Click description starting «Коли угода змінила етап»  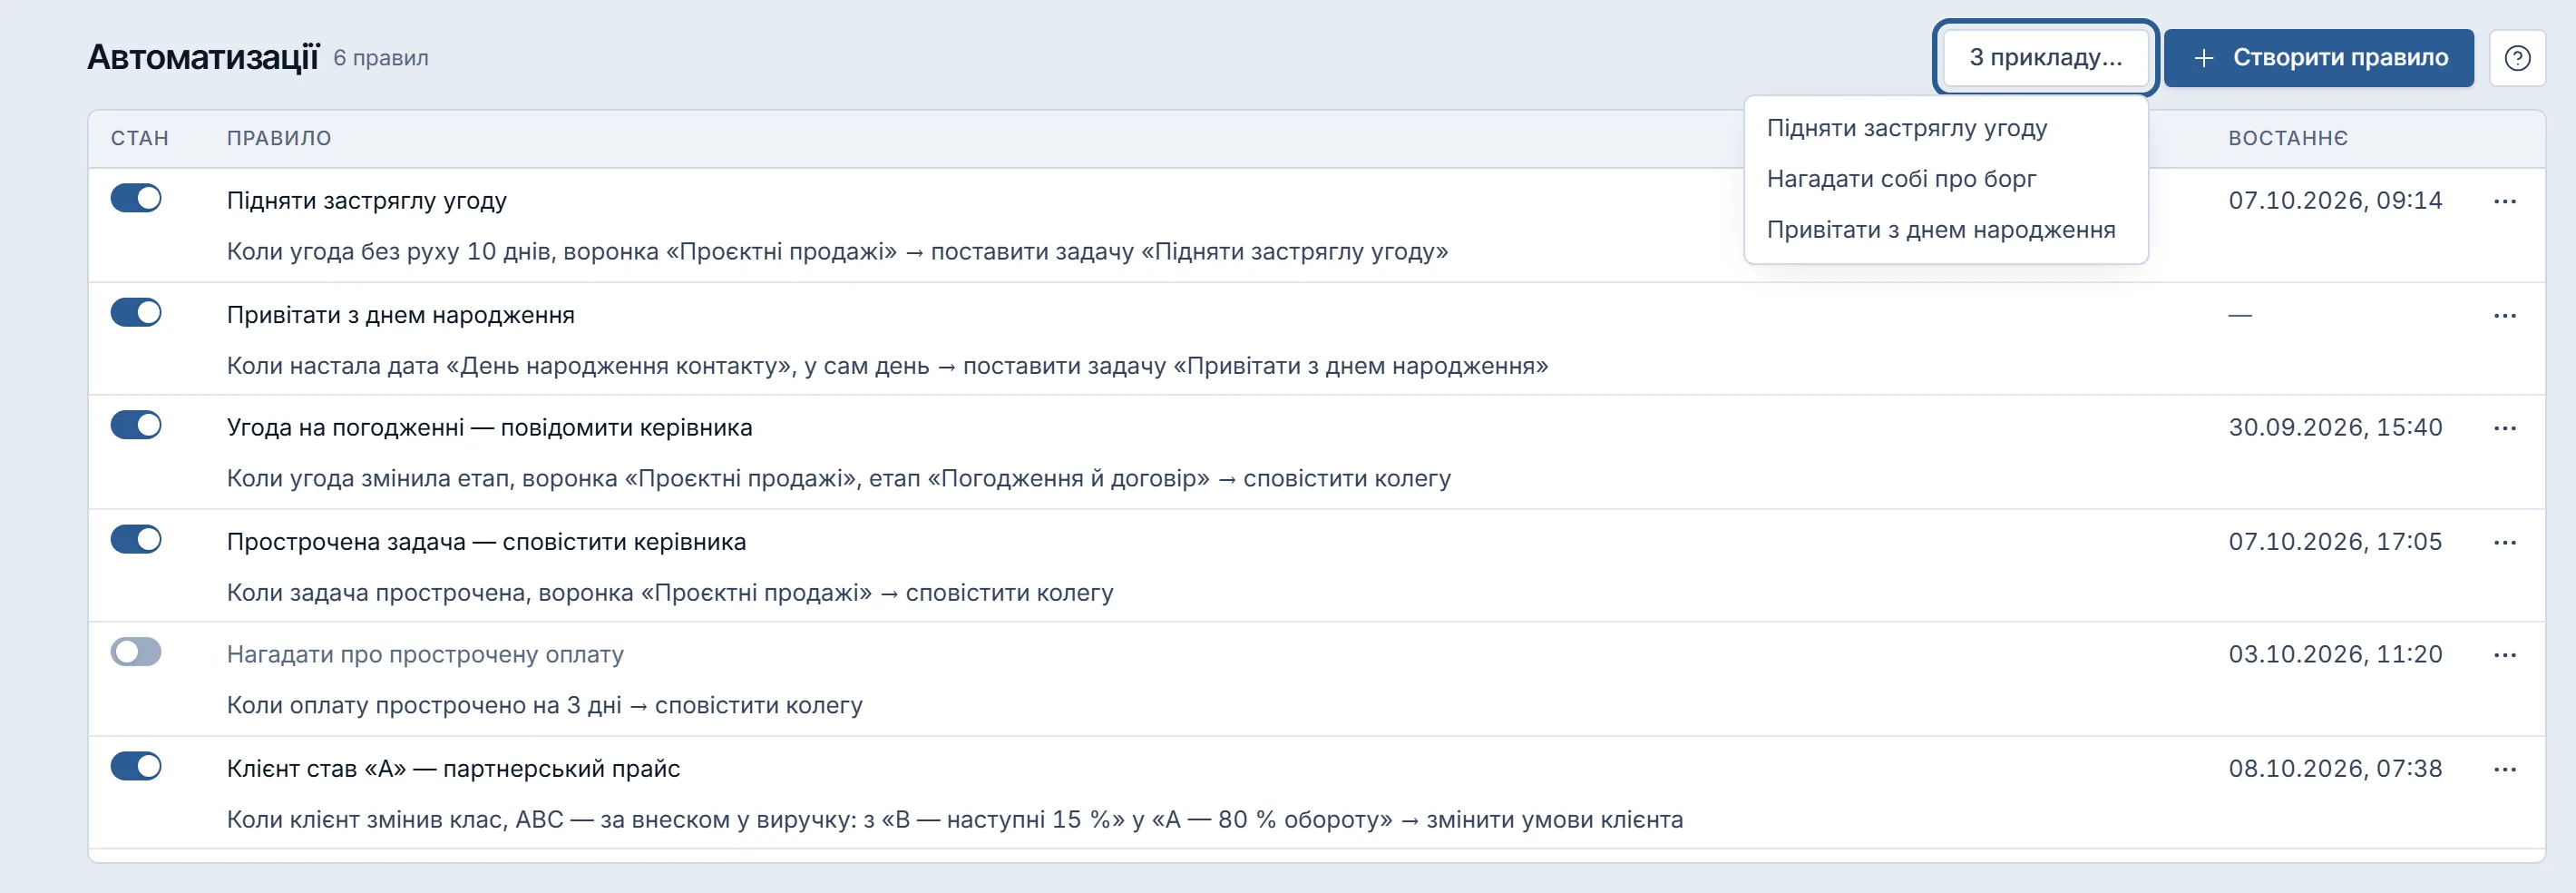tap(838, 479)
